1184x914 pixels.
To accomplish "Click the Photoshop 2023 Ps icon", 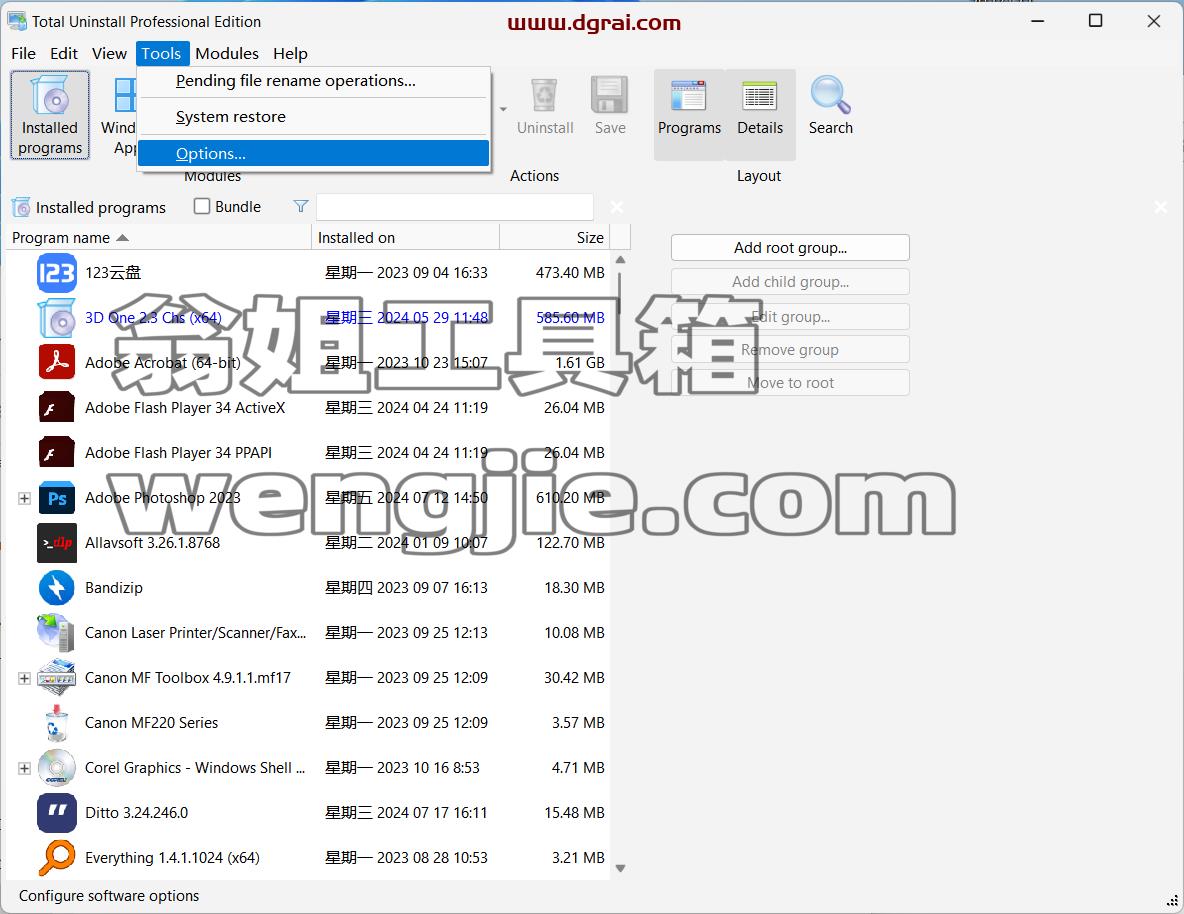I will (x=57, y=498).
